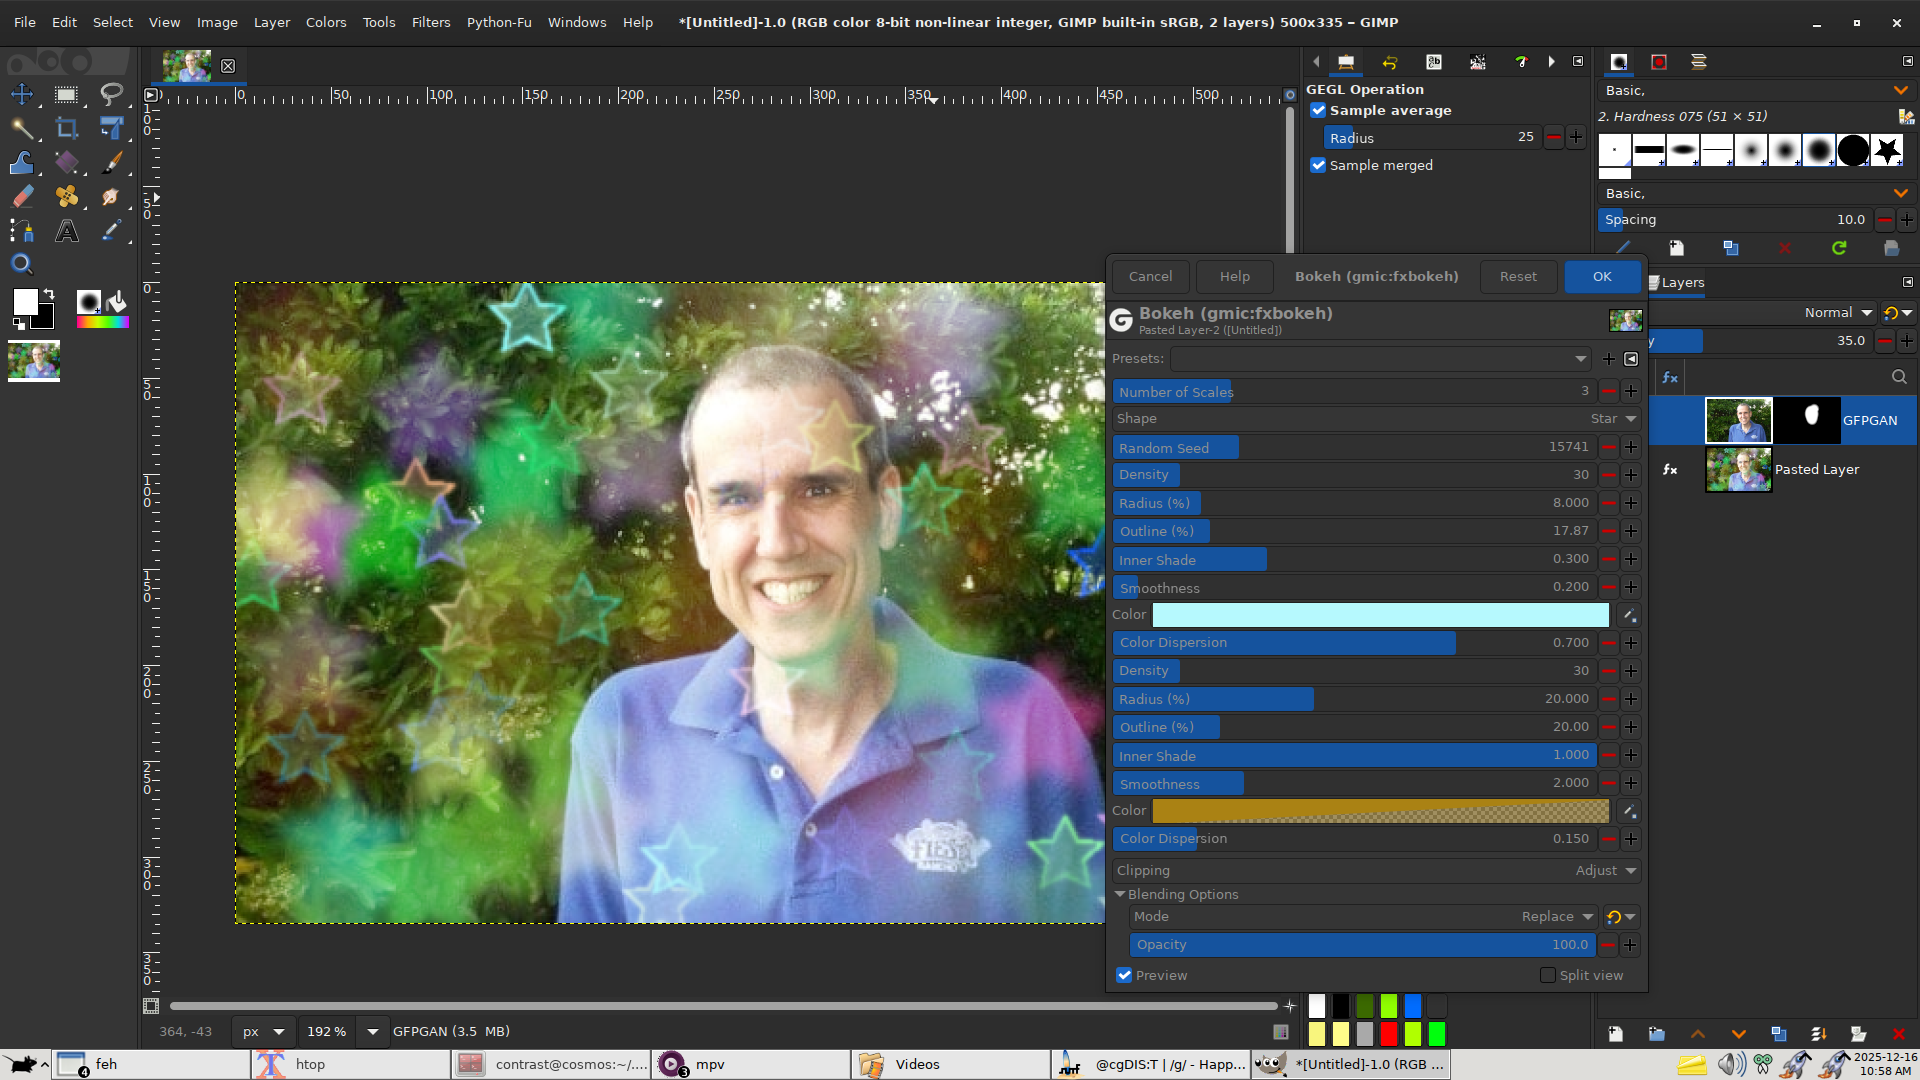Select the Text tool

coord(67,231)
